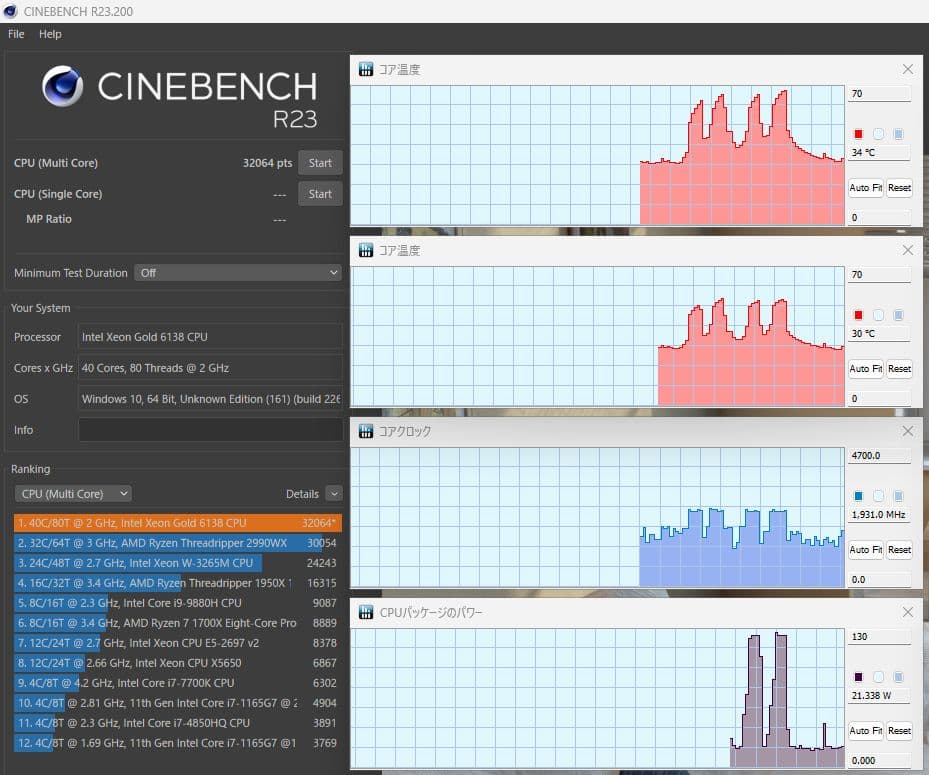Viewport: 929px width, 775px height.
Task: Open the File menu
Action: [16, 34]
